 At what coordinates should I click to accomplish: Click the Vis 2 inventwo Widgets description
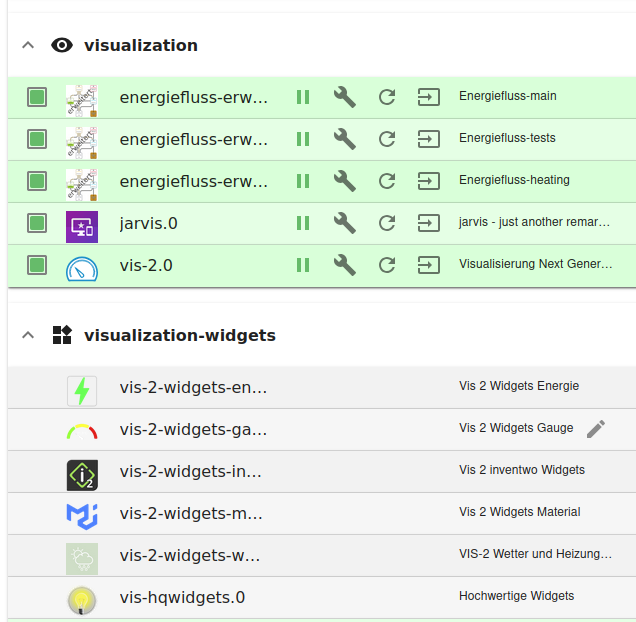pyautogui.click(x=522, y=470)
